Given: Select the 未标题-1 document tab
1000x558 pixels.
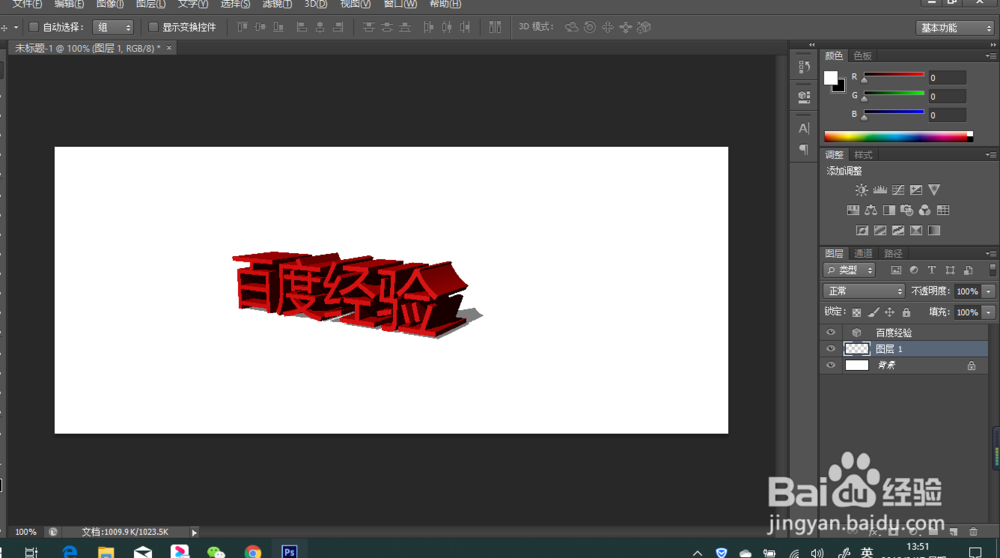Looking at the screenshot, I should click(87, 48).
